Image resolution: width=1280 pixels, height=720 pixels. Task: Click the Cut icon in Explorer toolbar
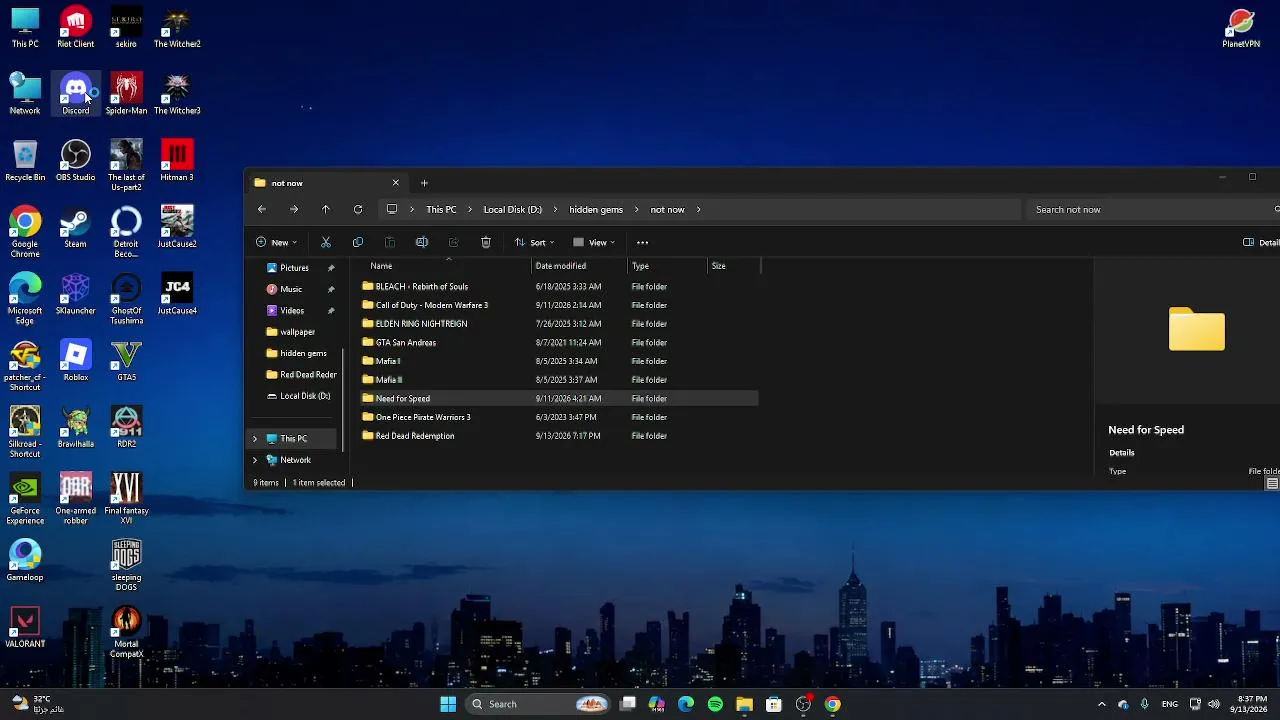[326, 242]
